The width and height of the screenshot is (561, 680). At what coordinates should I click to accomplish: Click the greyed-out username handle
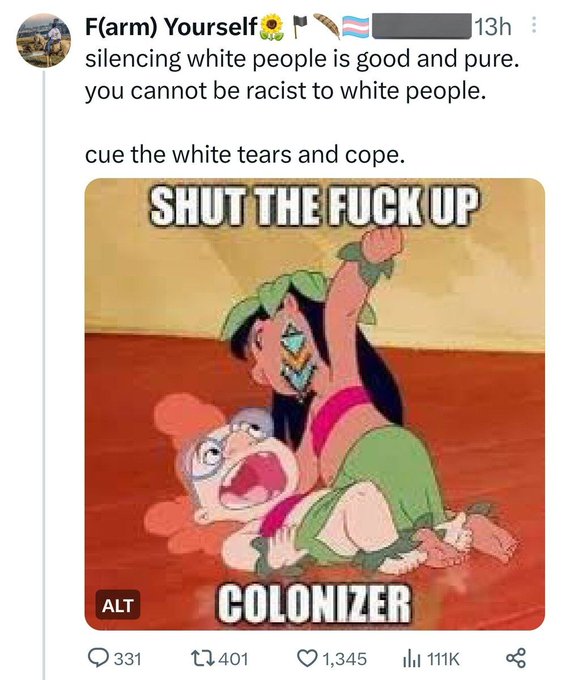[x=422, y=27]
